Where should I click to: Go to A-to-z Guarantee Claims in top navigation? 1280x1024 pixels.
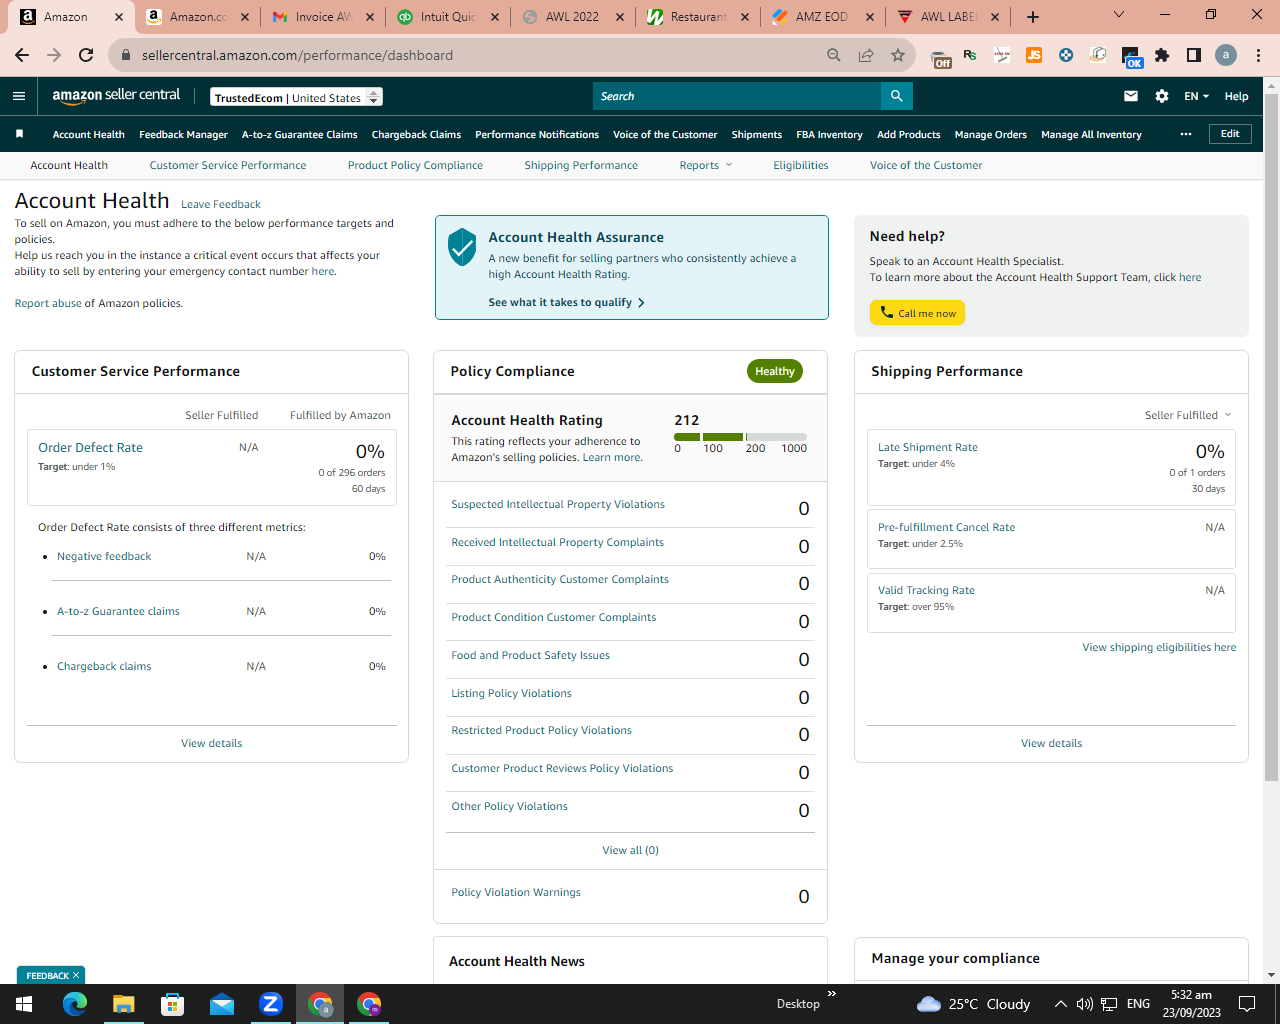point(299,134)
